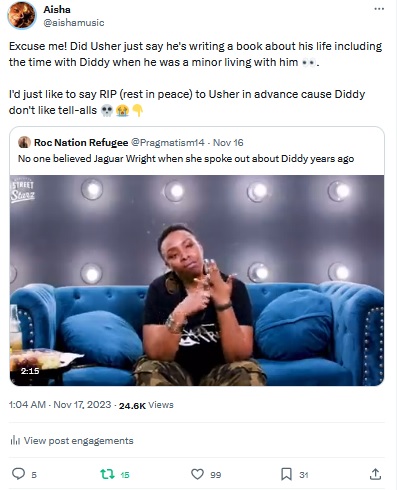
Task: Open the three-dot more options menu
Action: coord(379,9)
